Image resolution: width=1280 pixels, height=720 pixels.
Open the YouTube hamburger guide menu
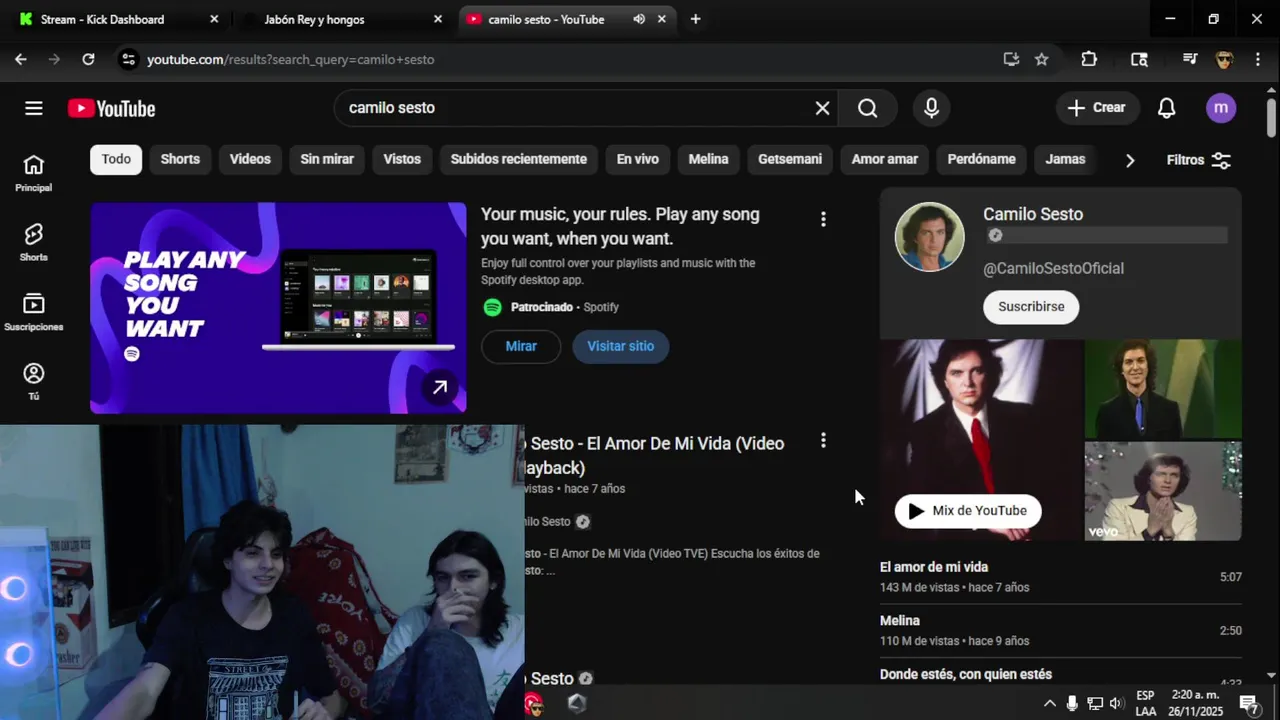34,108
